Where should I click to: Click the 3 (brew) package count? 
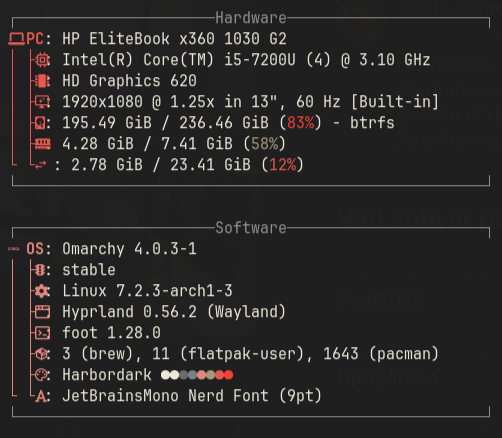98,354
